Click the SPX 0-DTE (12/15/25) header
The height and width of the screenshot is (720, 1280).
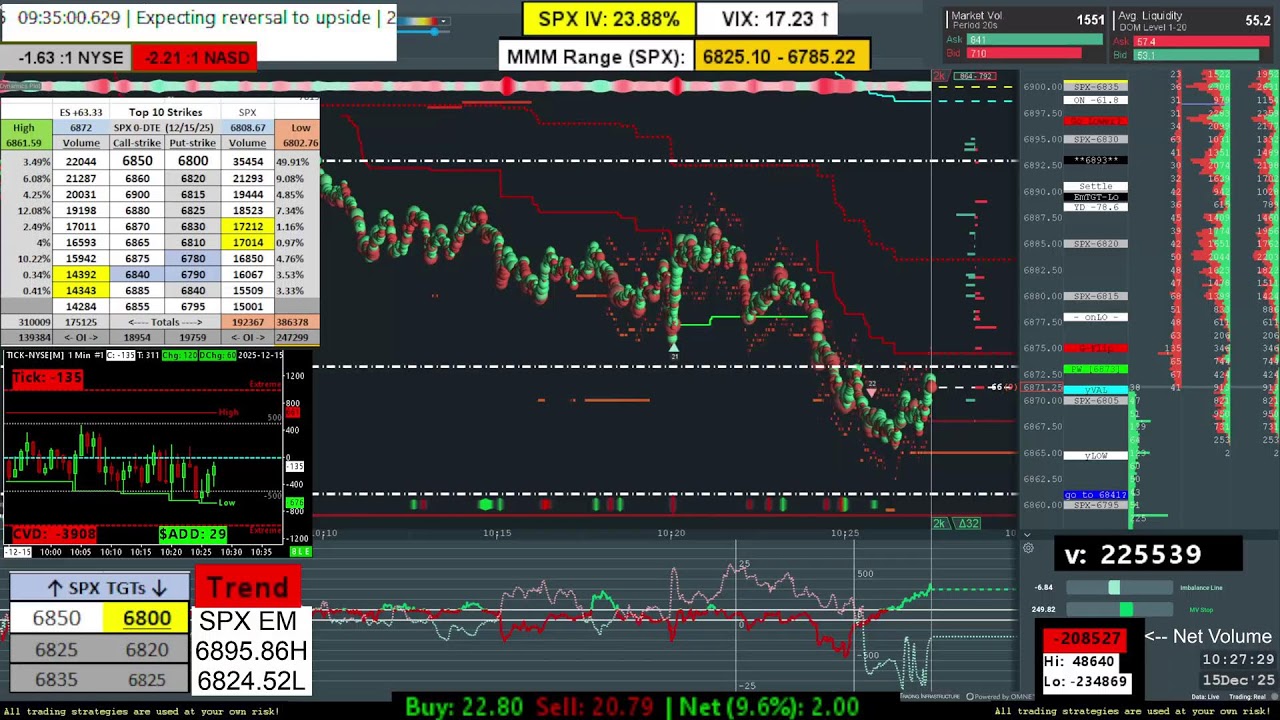click(165, 128)
